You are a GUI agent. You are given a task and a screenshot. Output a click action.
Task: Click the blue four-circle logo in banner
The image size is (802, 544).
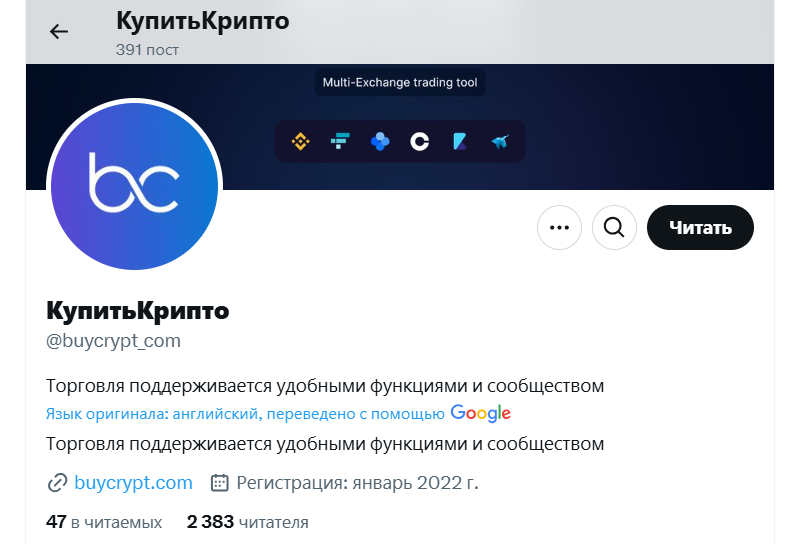pos(380,142)
